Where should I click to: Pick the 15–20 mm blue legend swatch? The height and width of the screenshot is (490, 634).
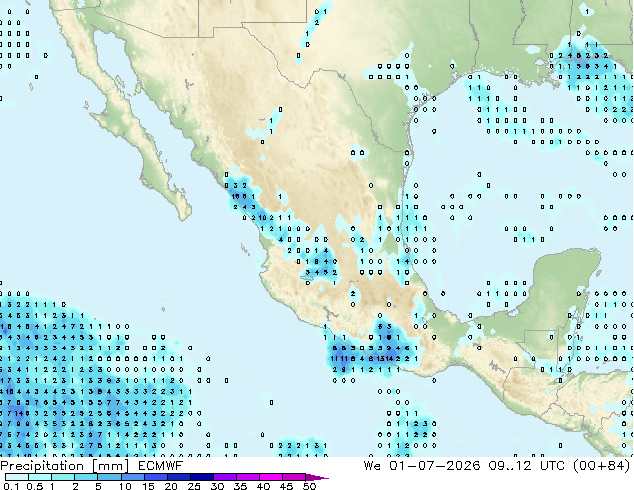[155, 477]
